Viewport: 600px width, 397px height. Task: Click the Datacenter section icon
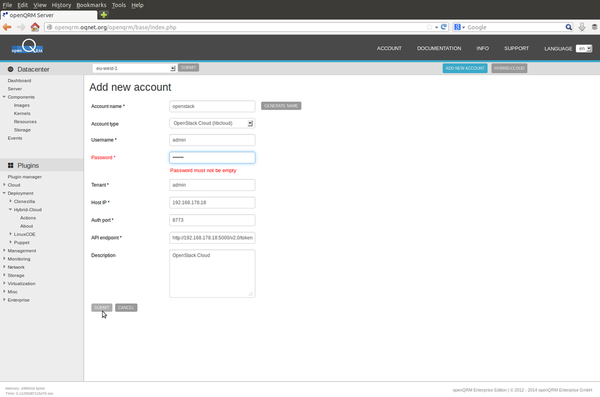11,69
